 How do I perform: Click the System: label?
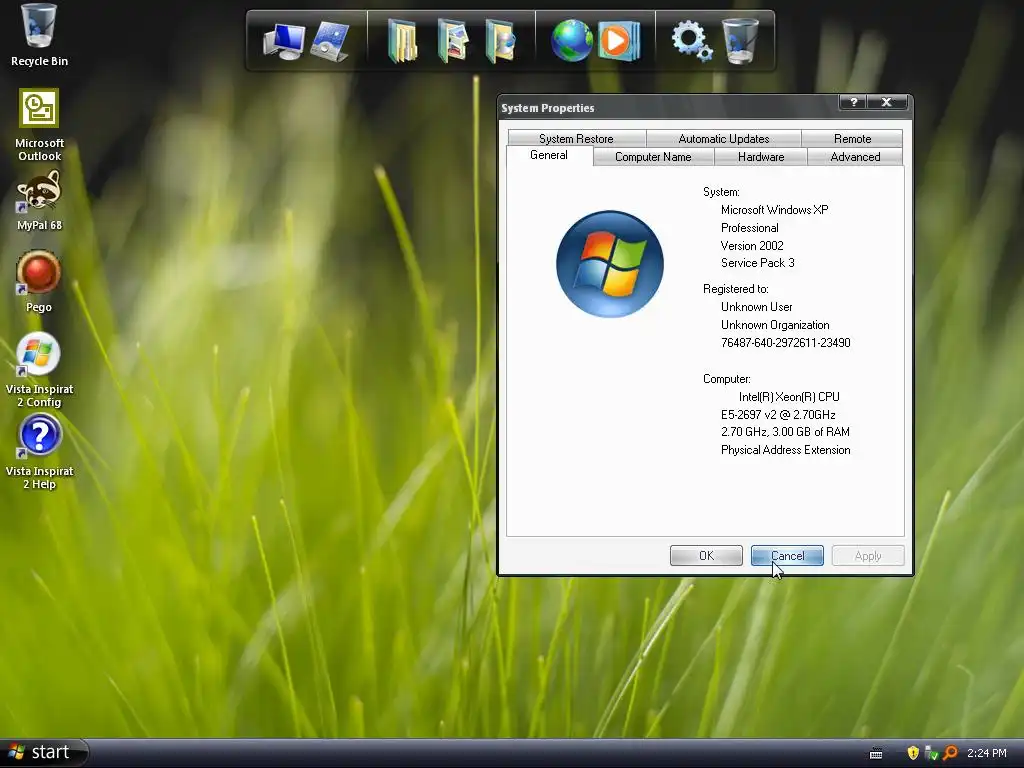721,192
